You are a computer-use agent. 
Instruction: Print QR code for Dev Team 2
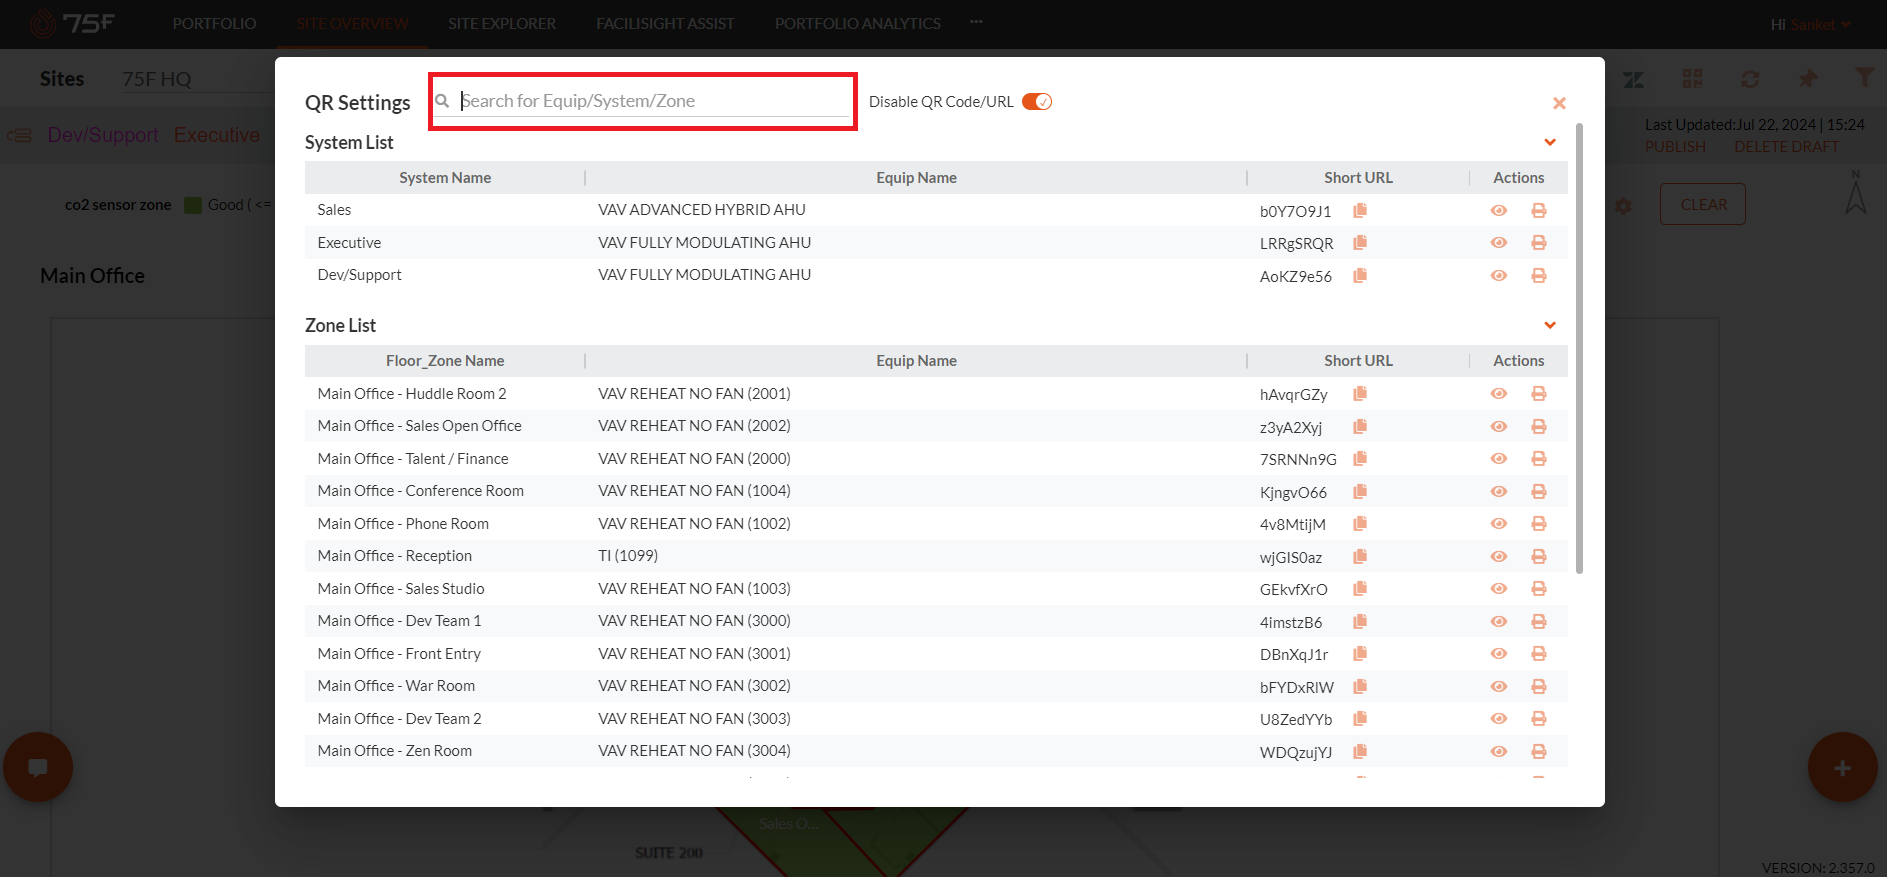tap(1539, 719)
